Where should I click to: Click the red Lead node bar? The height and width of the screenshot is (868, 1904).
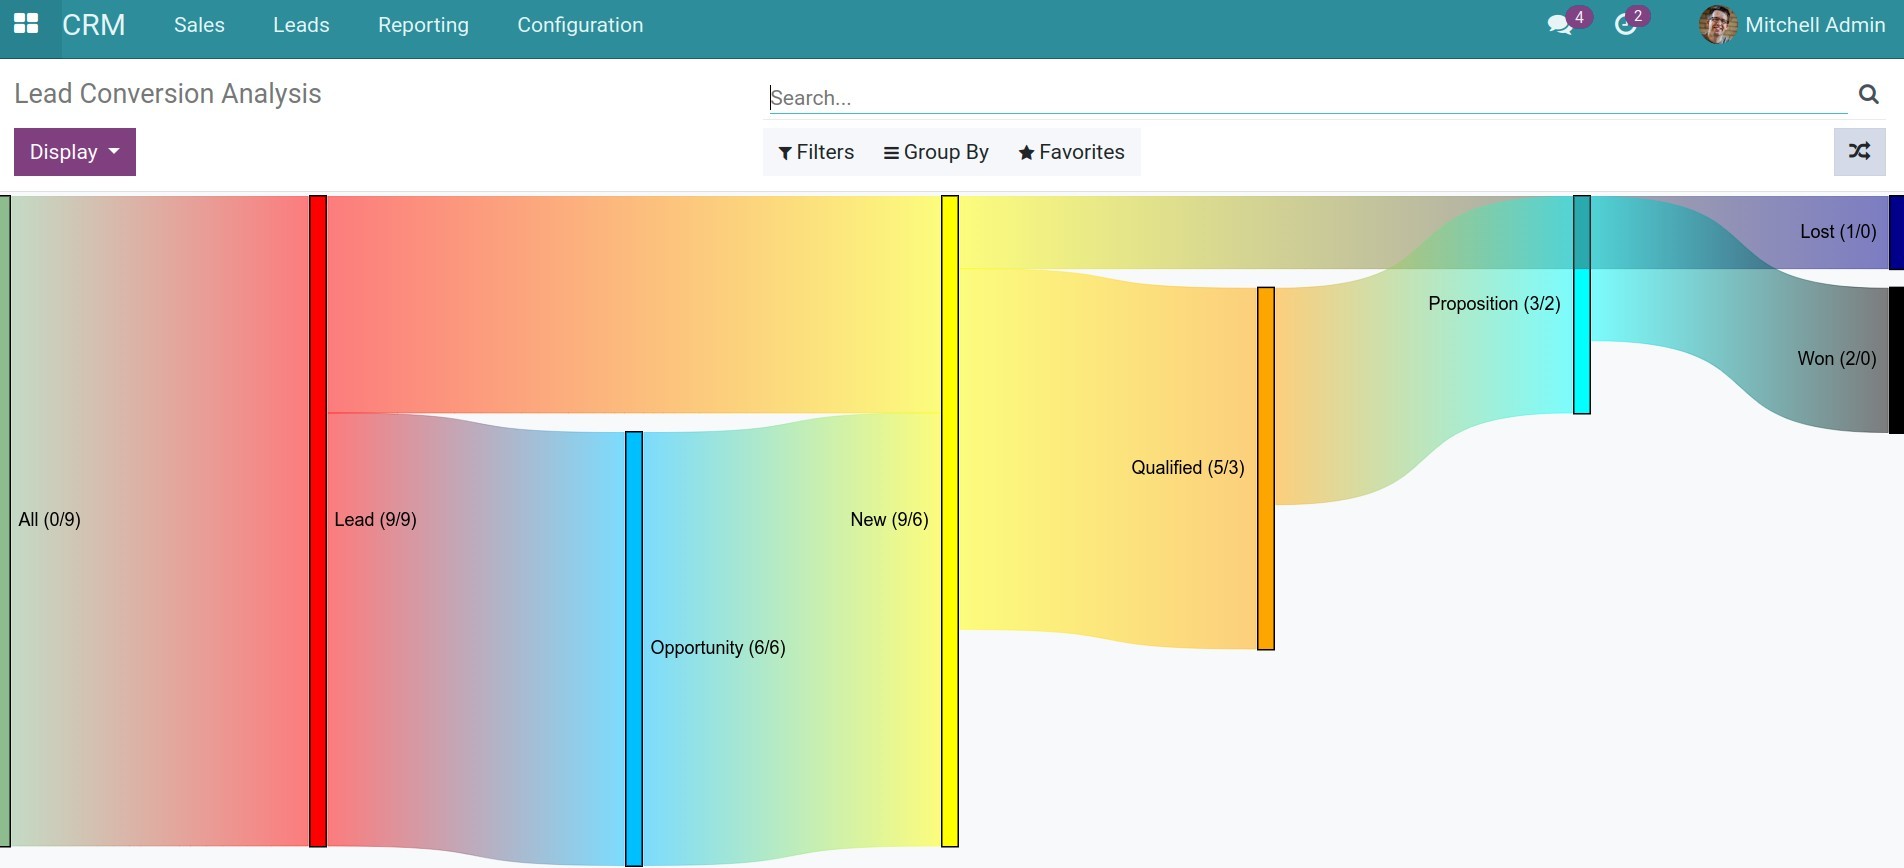[x=318, y=520]
